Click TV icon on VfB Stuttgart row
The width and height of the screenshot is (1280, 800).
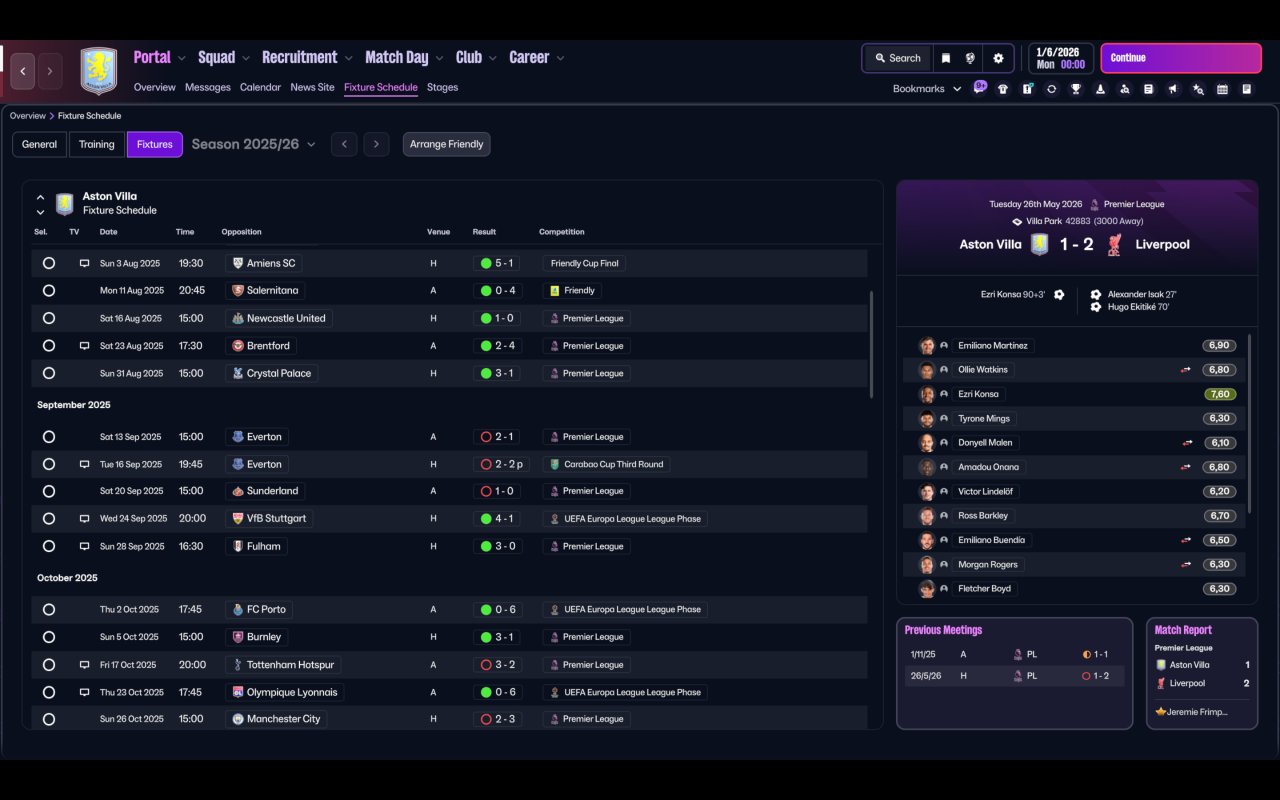[85, 519]
